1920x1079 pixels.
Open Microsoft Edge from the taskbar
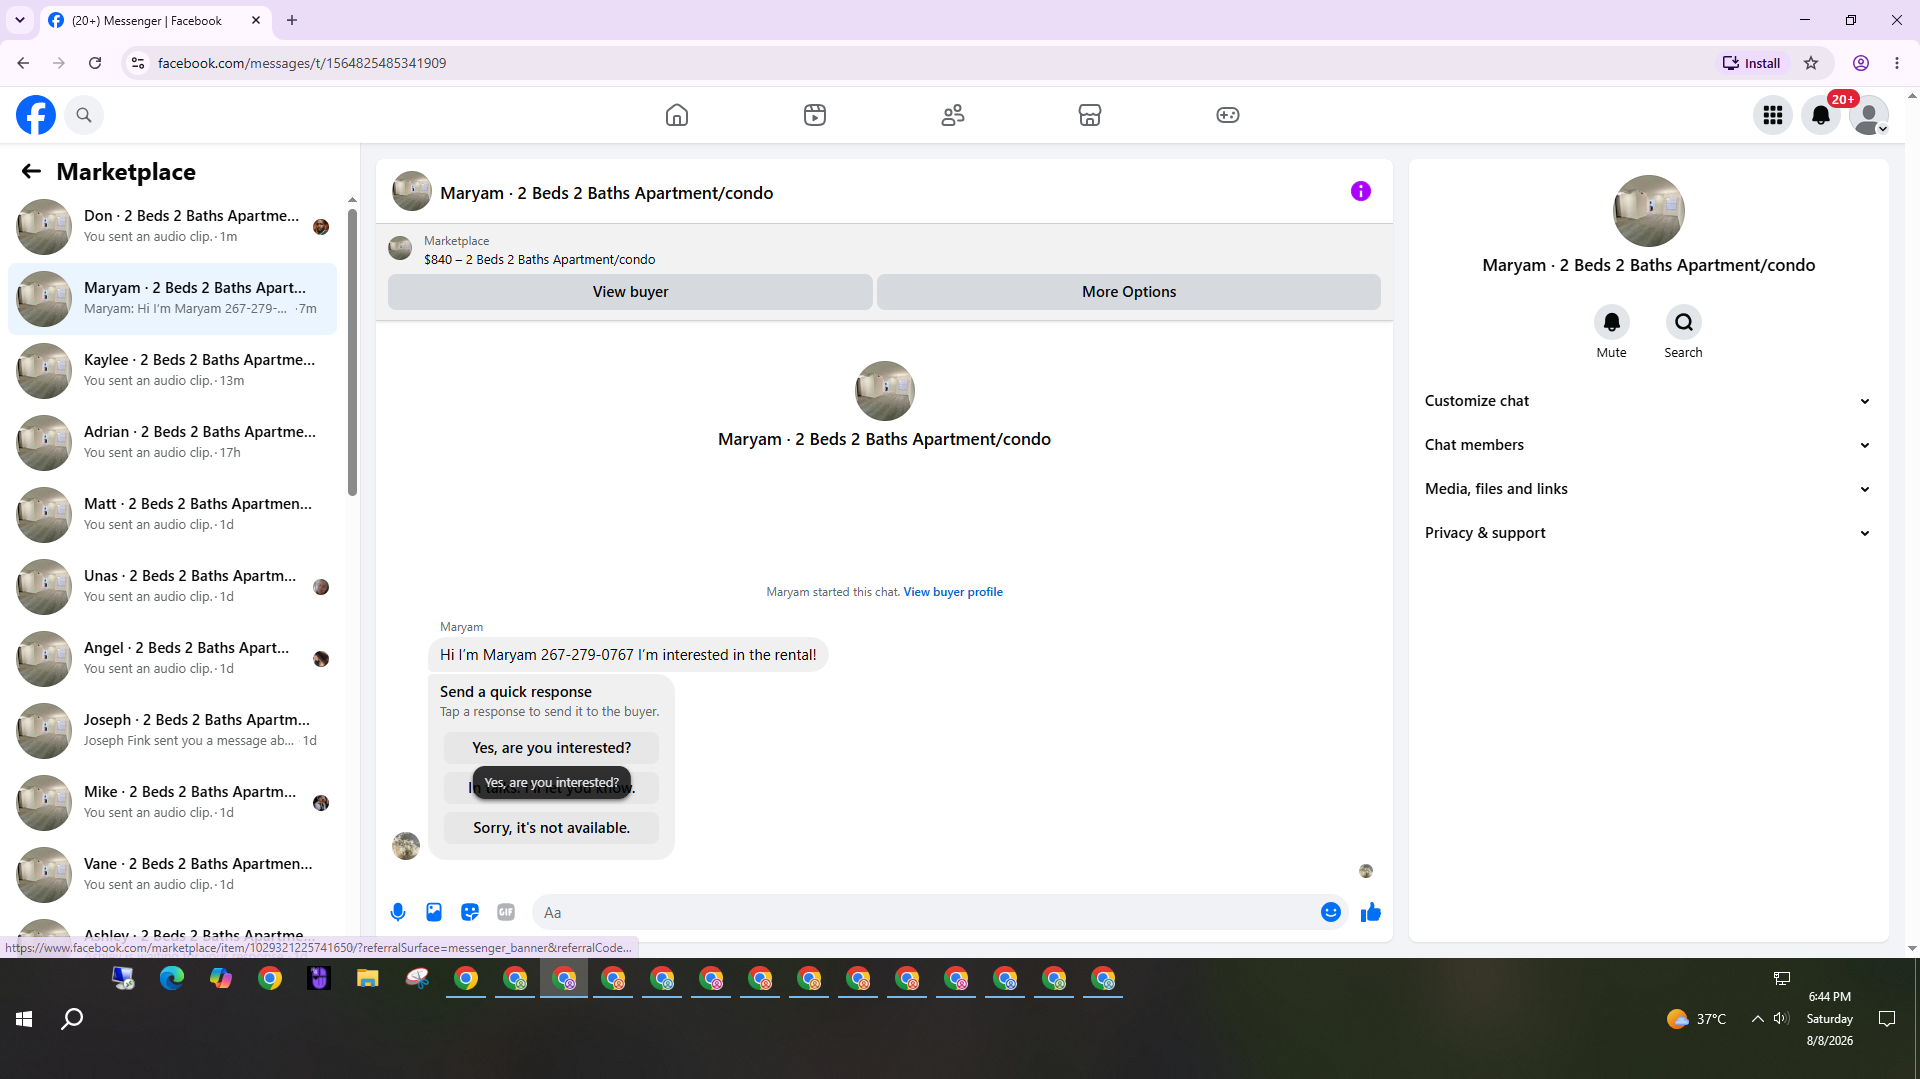pyautogui.click(x=172, y=979)
